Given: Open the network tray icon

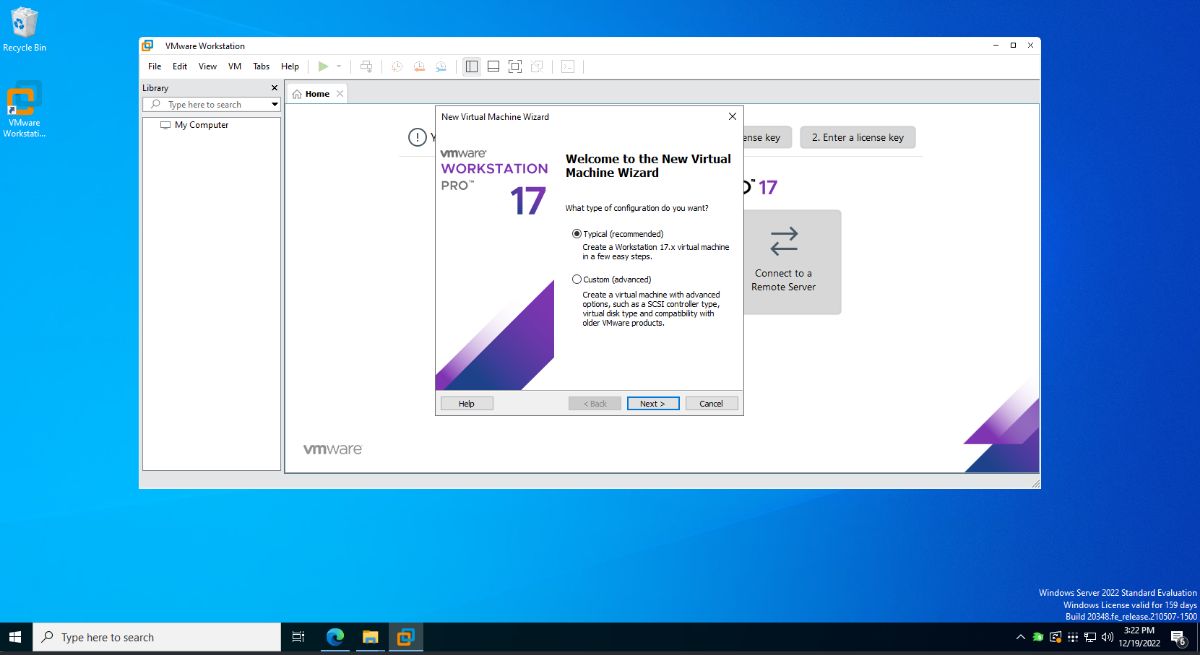Looking at the screenshot, I should click(x=1089, y=637).
